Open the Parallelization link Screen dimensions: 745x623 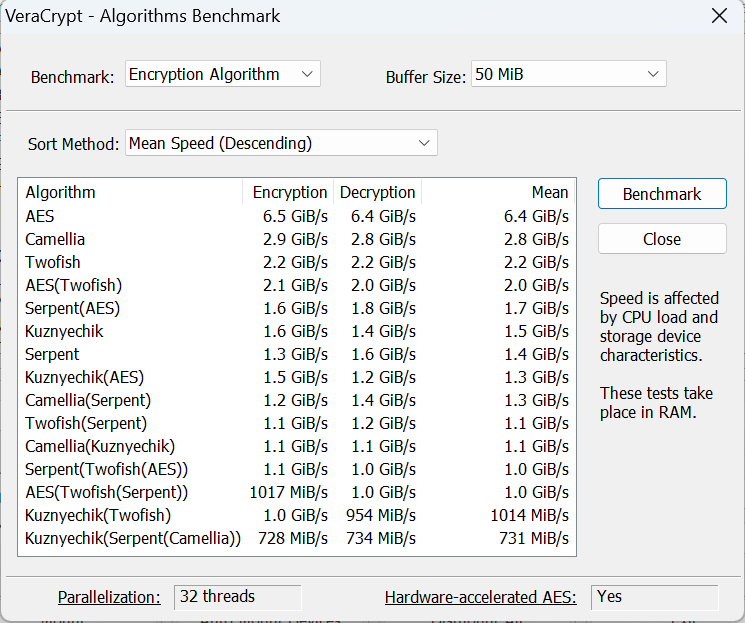click(109, 597)
